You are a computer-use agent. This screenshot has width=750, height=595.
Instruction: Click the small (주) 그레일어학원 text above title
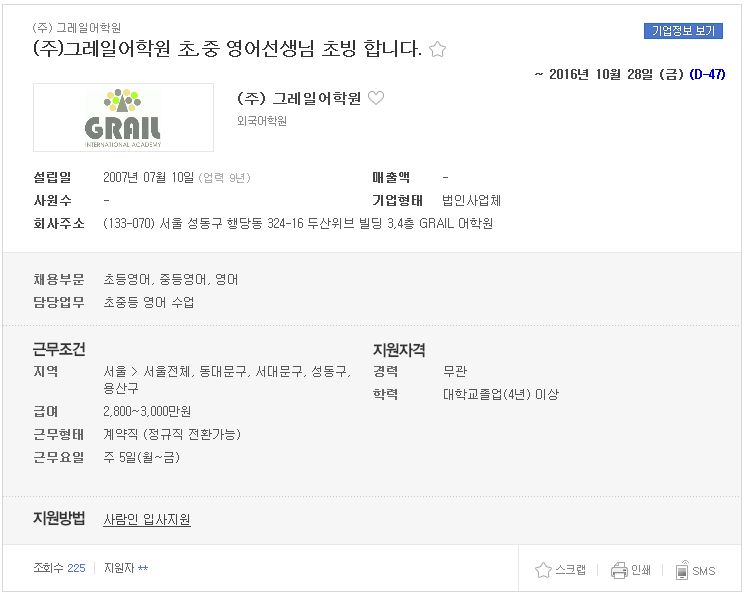coord(77,28)
